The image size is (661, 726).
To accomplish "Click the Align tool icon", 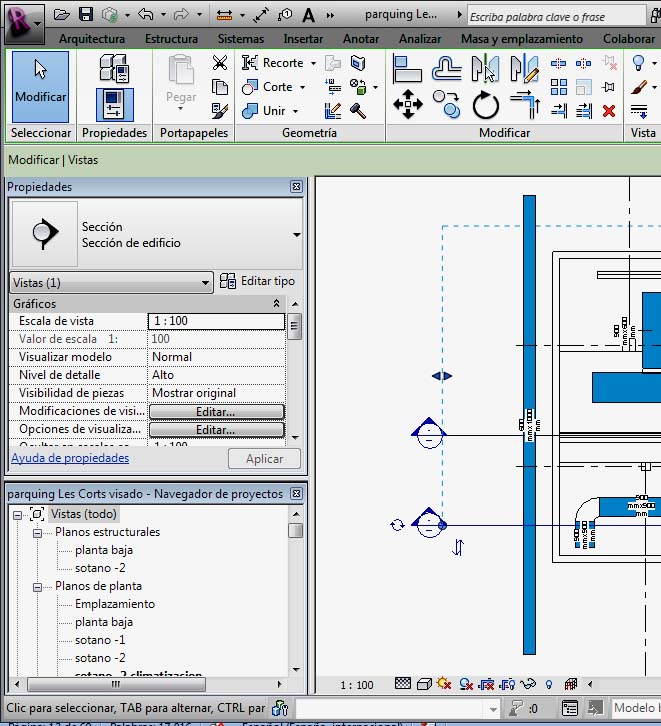I will pyautogui.click(x=407, y=68).
